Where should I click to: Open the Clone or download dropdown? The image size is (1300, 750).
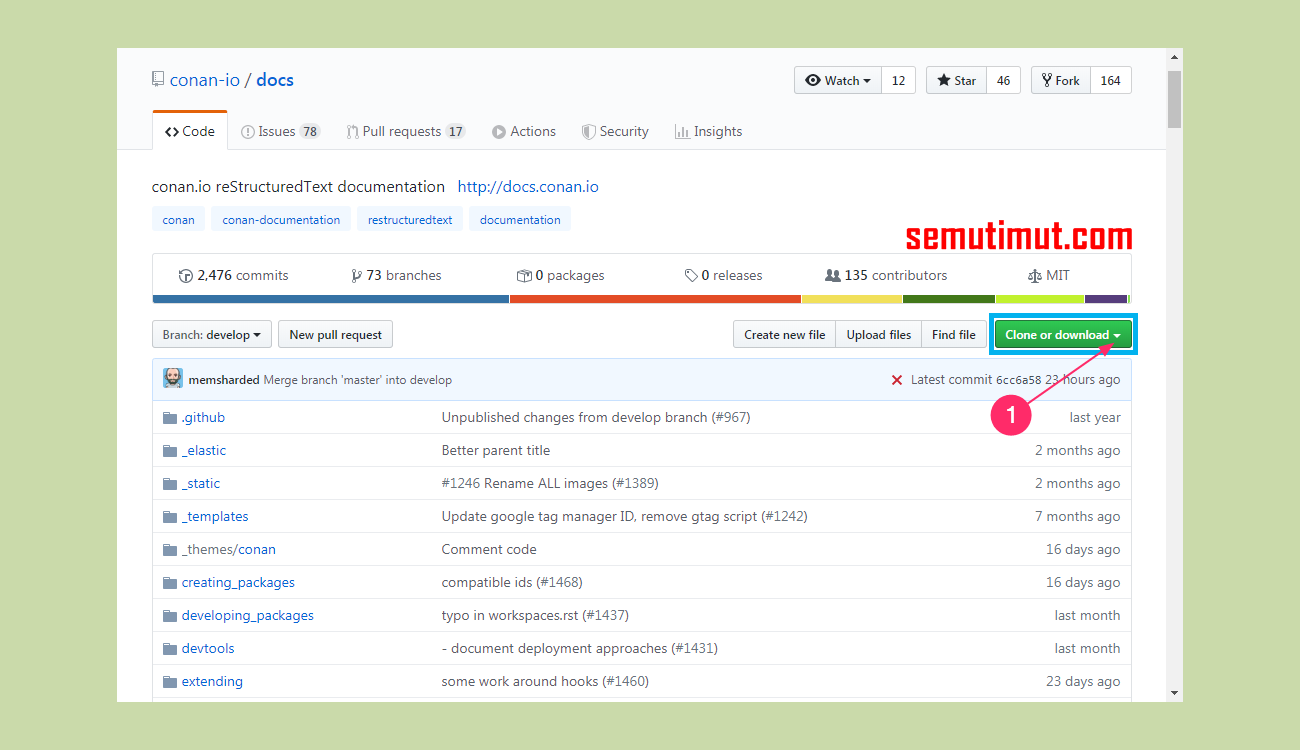click(x=1062, y=334)
